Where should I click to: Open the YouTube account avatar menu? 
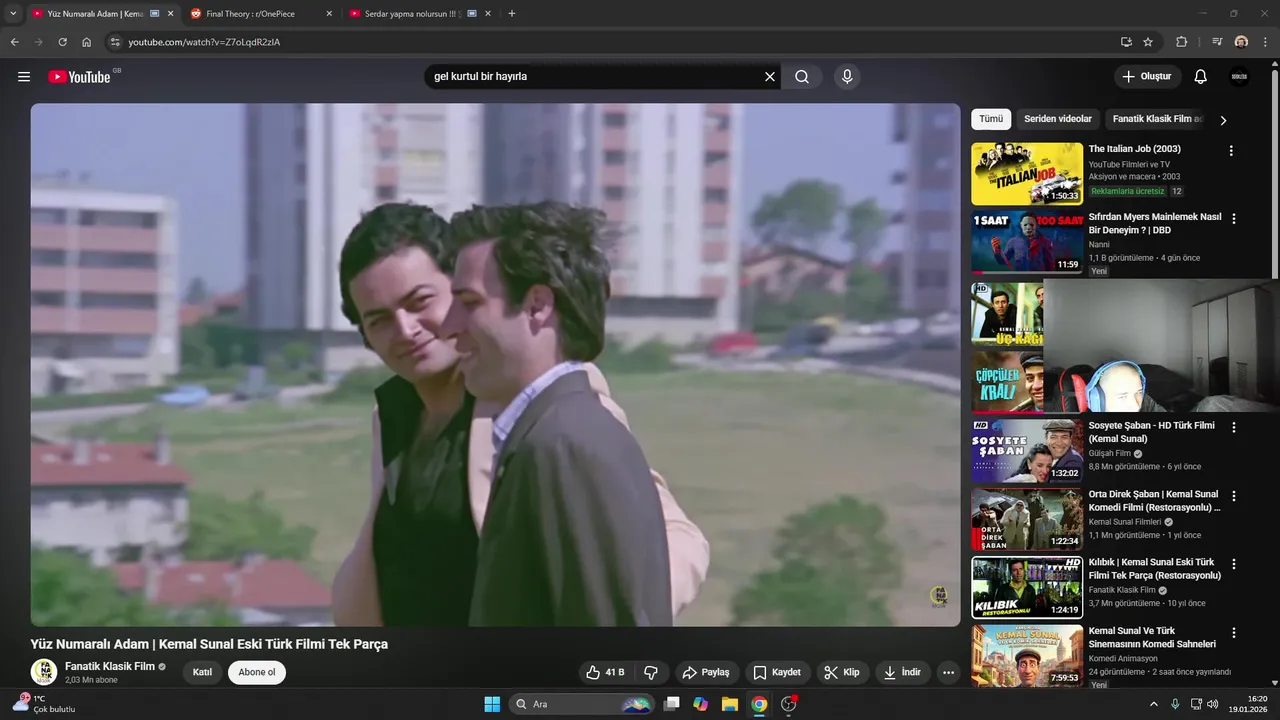(x=1239, y=77)
